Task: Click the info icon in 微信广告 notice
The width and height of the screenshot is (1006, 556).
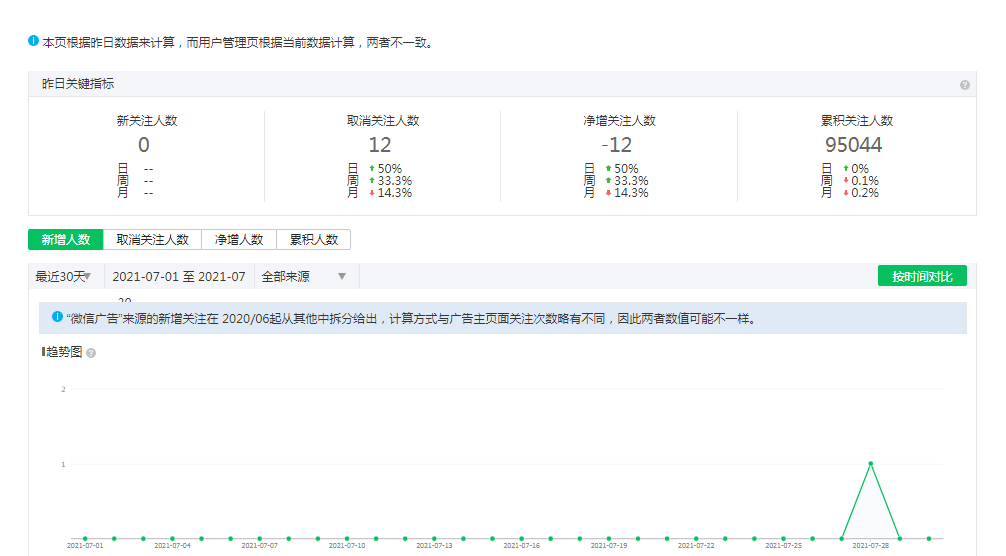Action: (x=57, y=317)
